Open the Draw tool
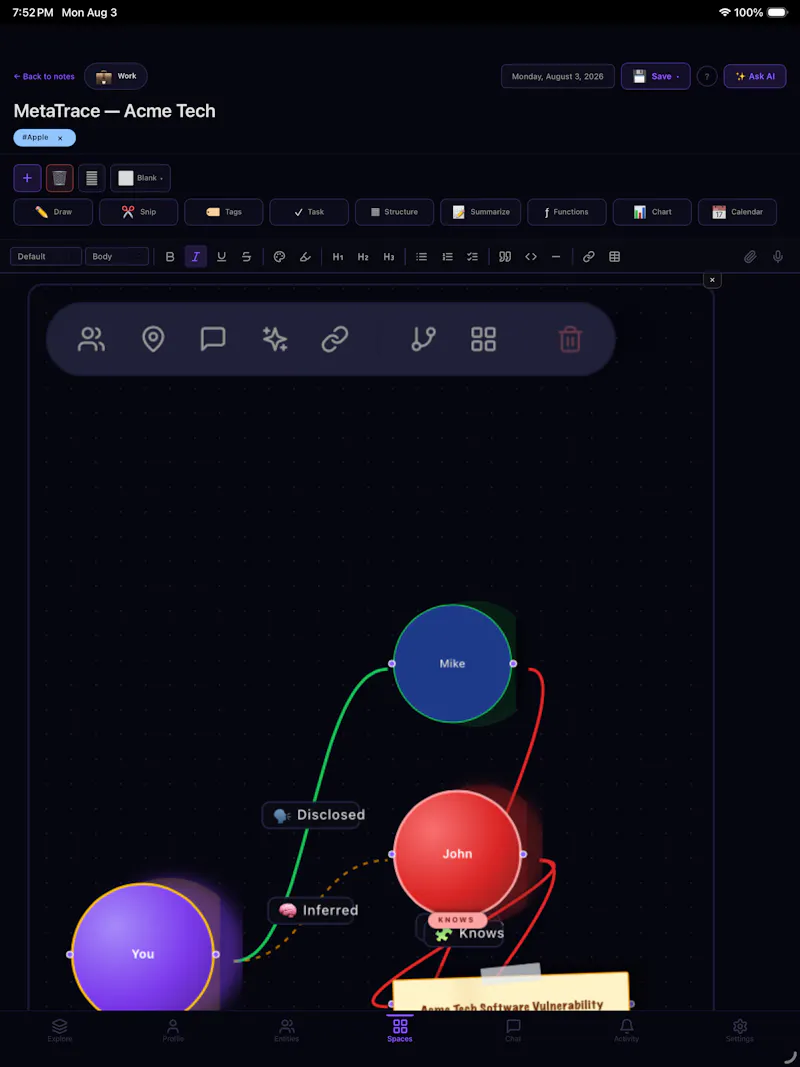Screen dimensions: 800x1067 tap(53, 212)
